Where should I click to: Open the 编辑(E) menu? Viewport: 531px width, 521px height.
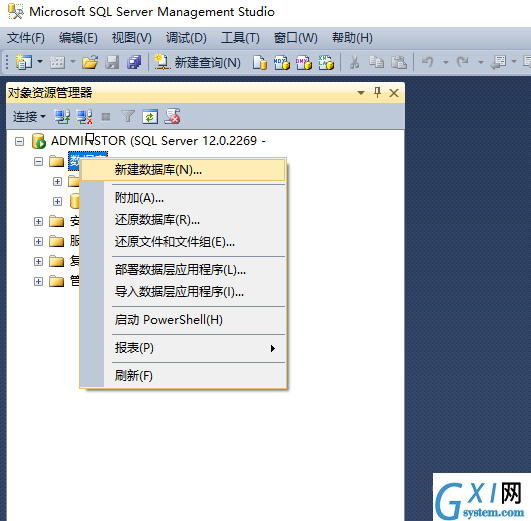click(x=78, y=38)
